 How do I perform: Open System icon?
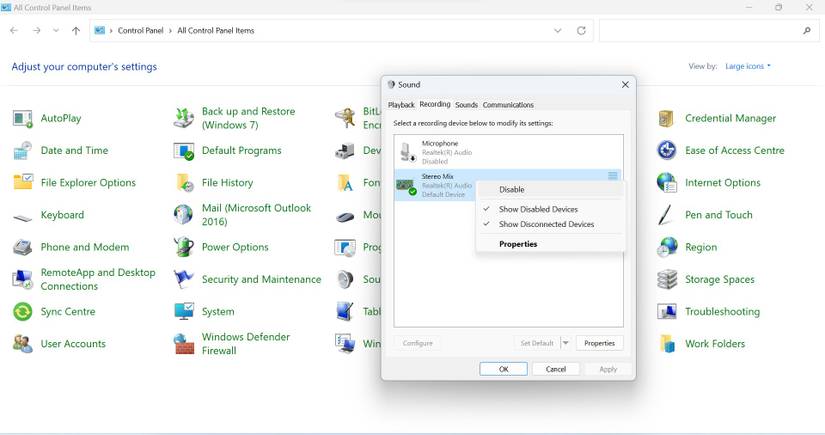coord(184,311)
